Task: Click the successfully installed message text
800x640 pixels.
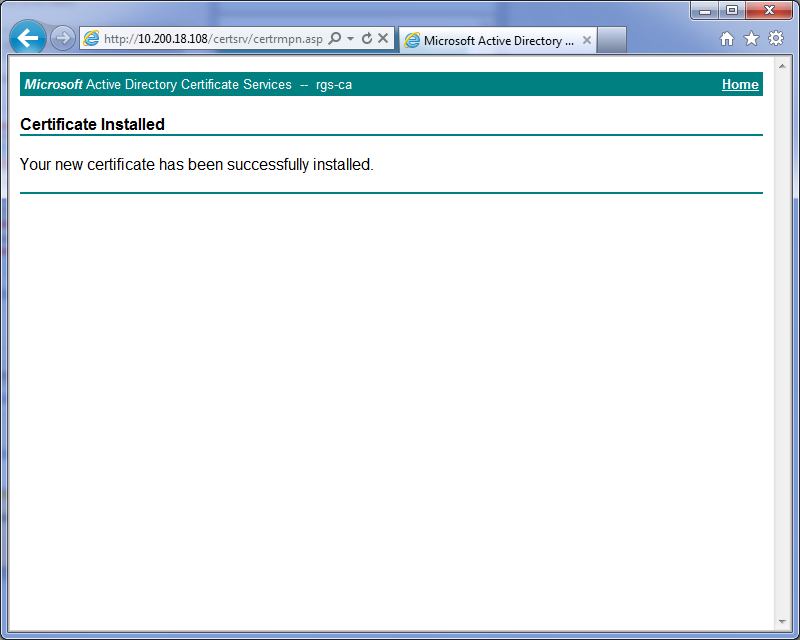Action: point(196,164)
